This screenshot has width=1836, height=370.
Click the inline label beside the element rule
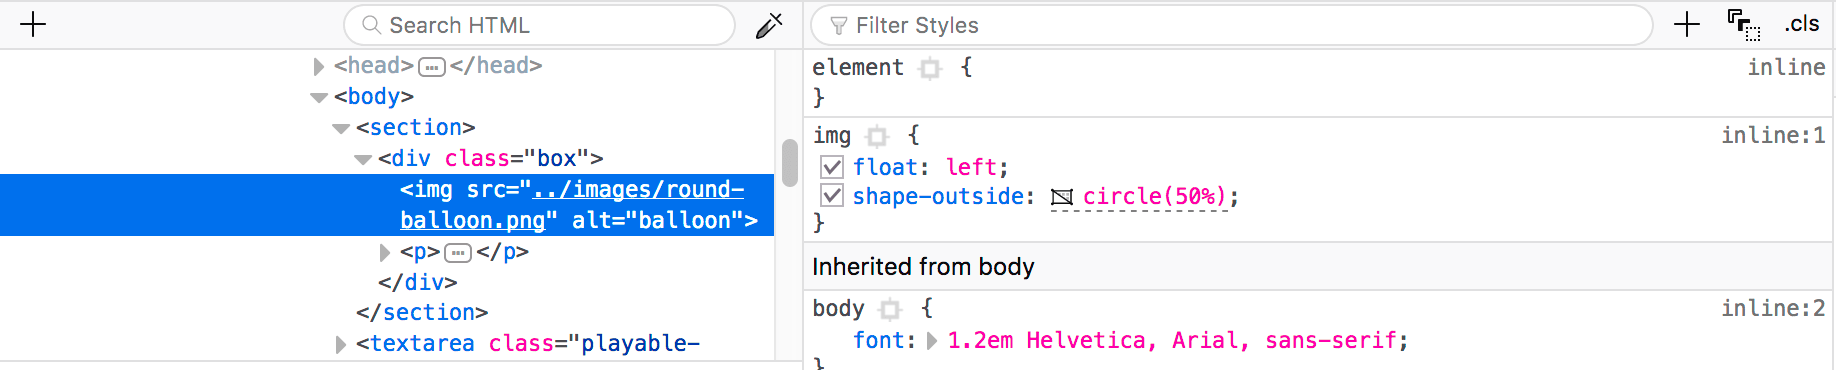[x=1786, y=67]
